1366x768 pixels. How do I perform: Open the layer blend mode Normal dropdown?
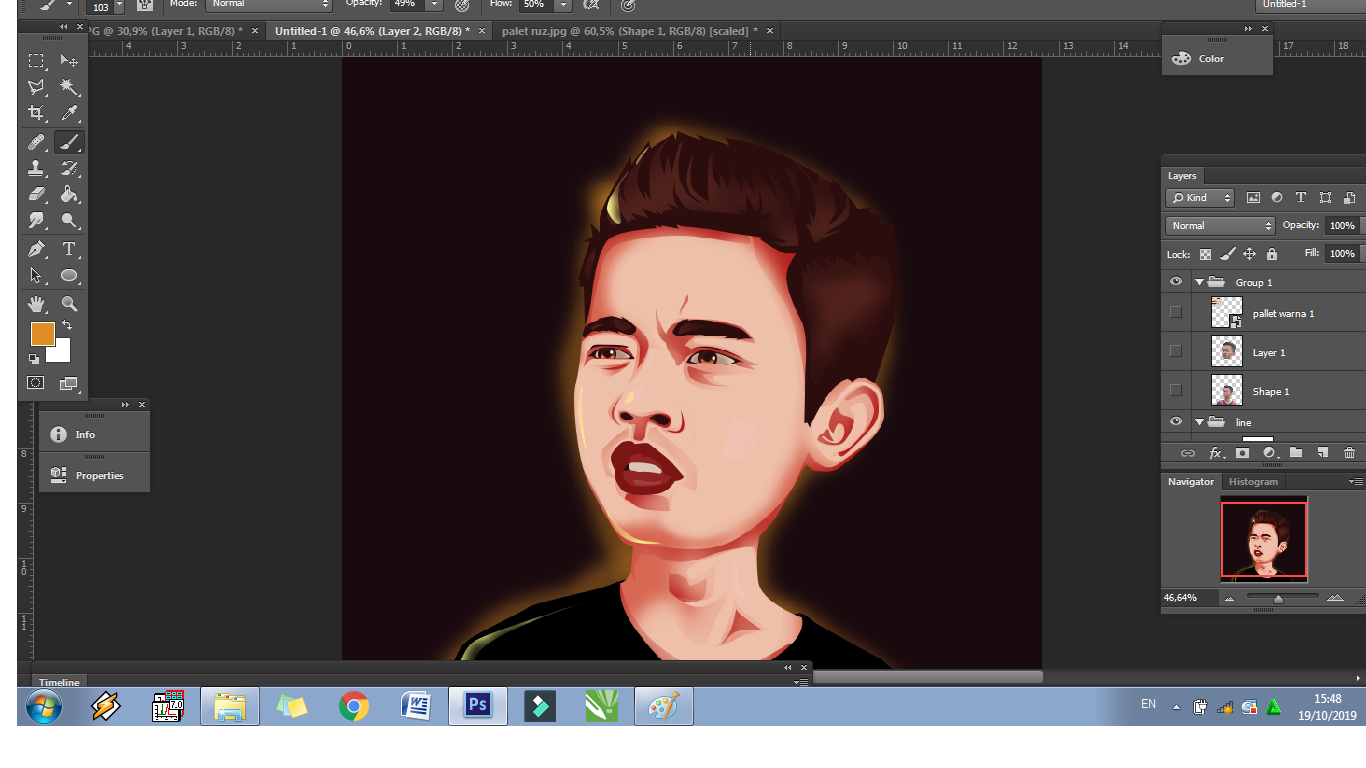click(x=1220, y=226)
